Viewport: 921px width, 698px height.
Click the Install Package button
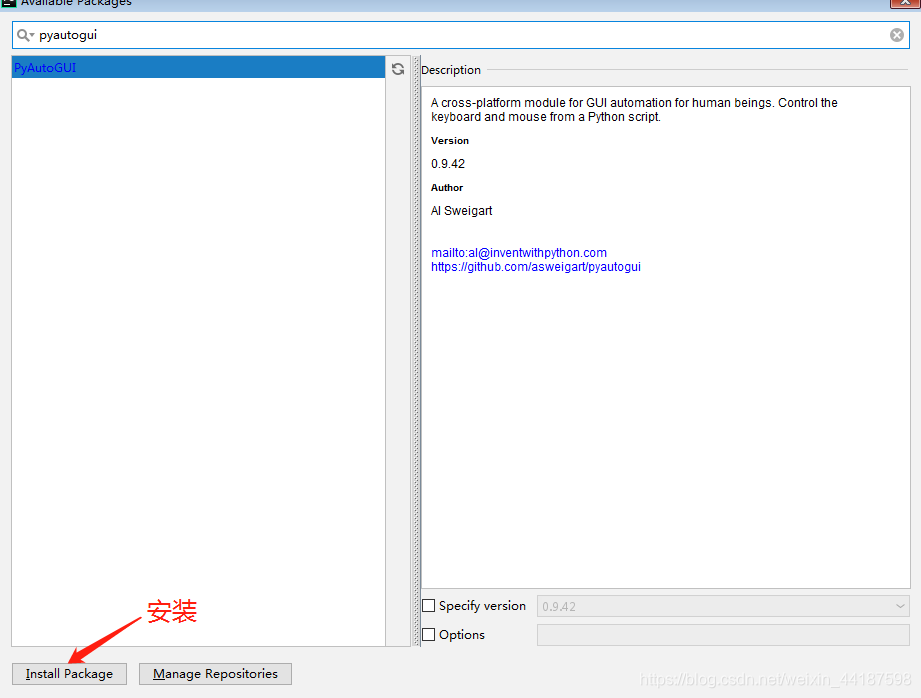click(69, 673)
